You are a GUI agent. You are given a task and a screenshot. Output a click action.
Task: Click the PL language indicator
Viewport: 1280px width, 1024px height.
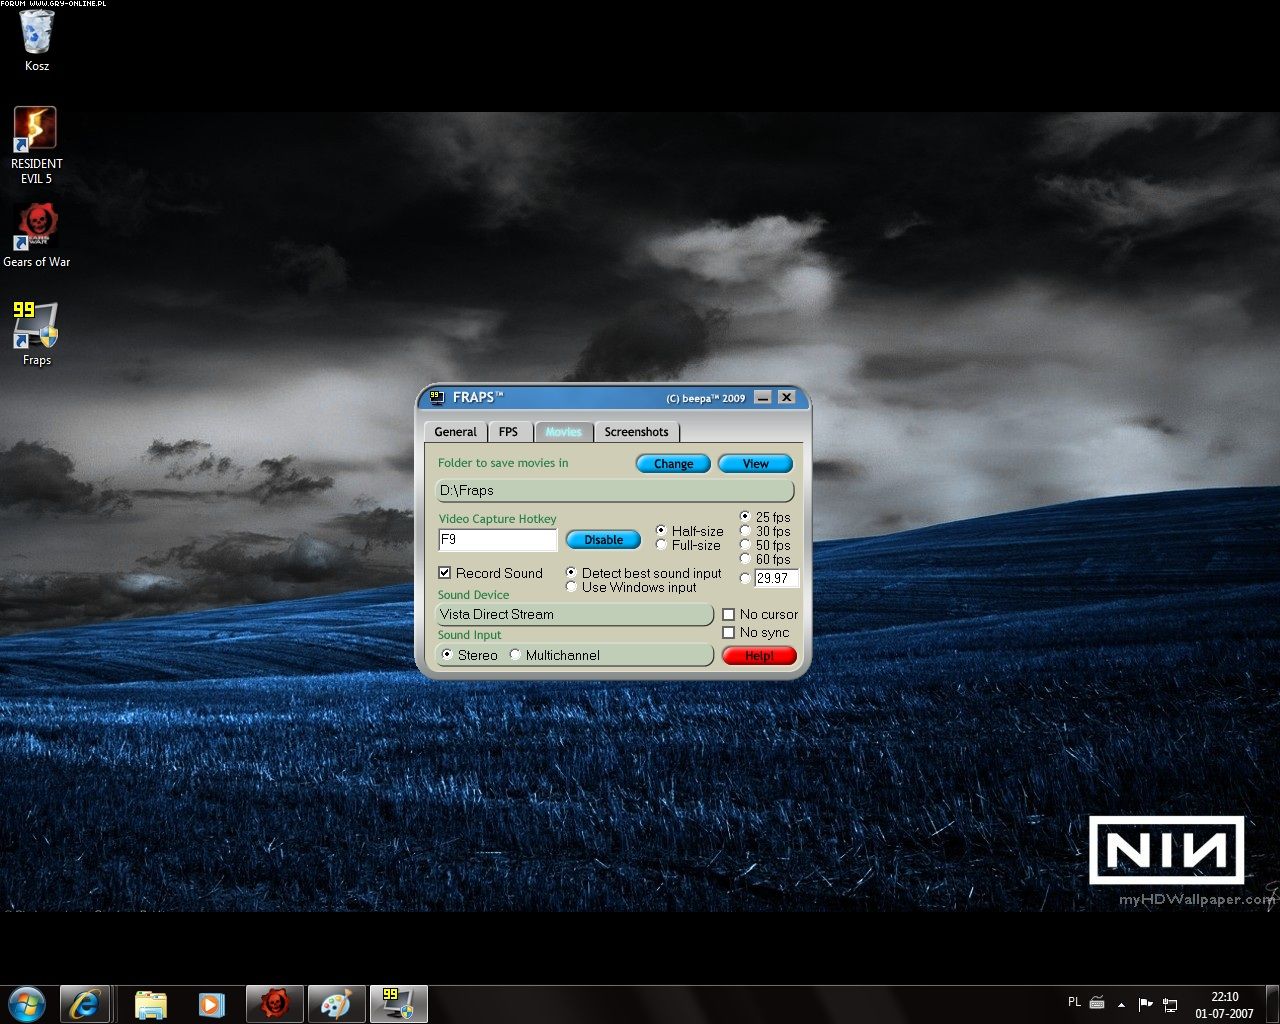[1074, 1002]
